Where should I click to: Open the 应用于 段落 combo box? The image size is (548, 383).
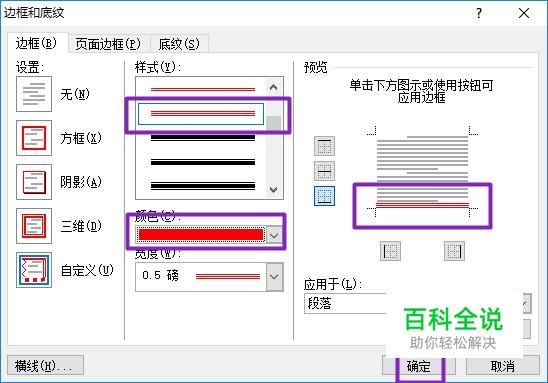418,303
